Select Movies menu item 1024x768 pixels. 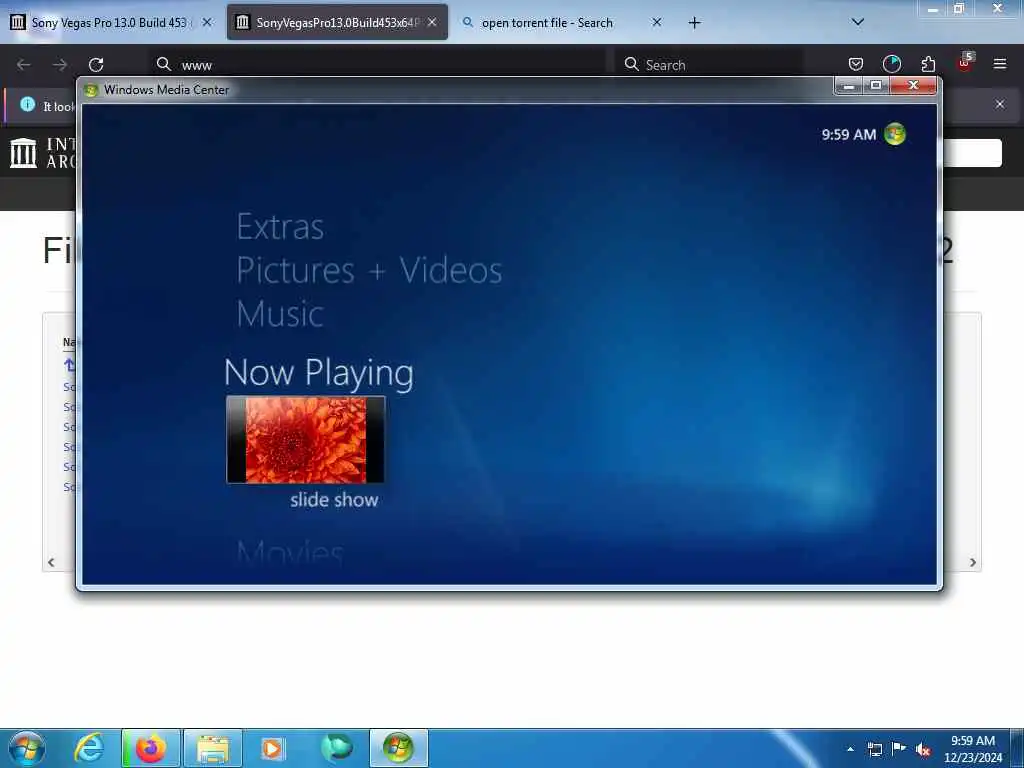[289, 552]
